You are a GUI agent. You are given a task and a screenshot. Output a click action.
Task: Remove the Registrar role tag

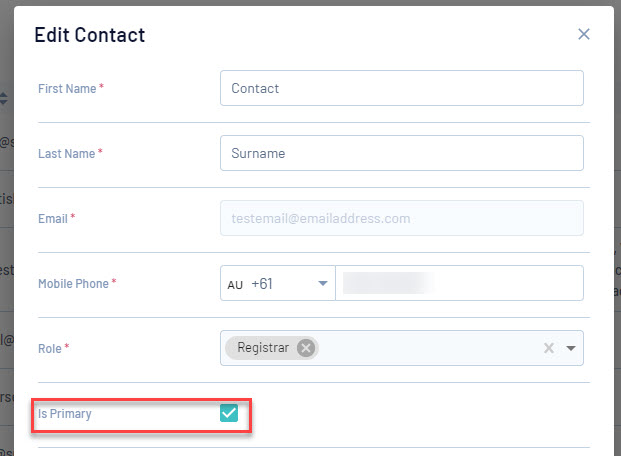pos(306,348)
